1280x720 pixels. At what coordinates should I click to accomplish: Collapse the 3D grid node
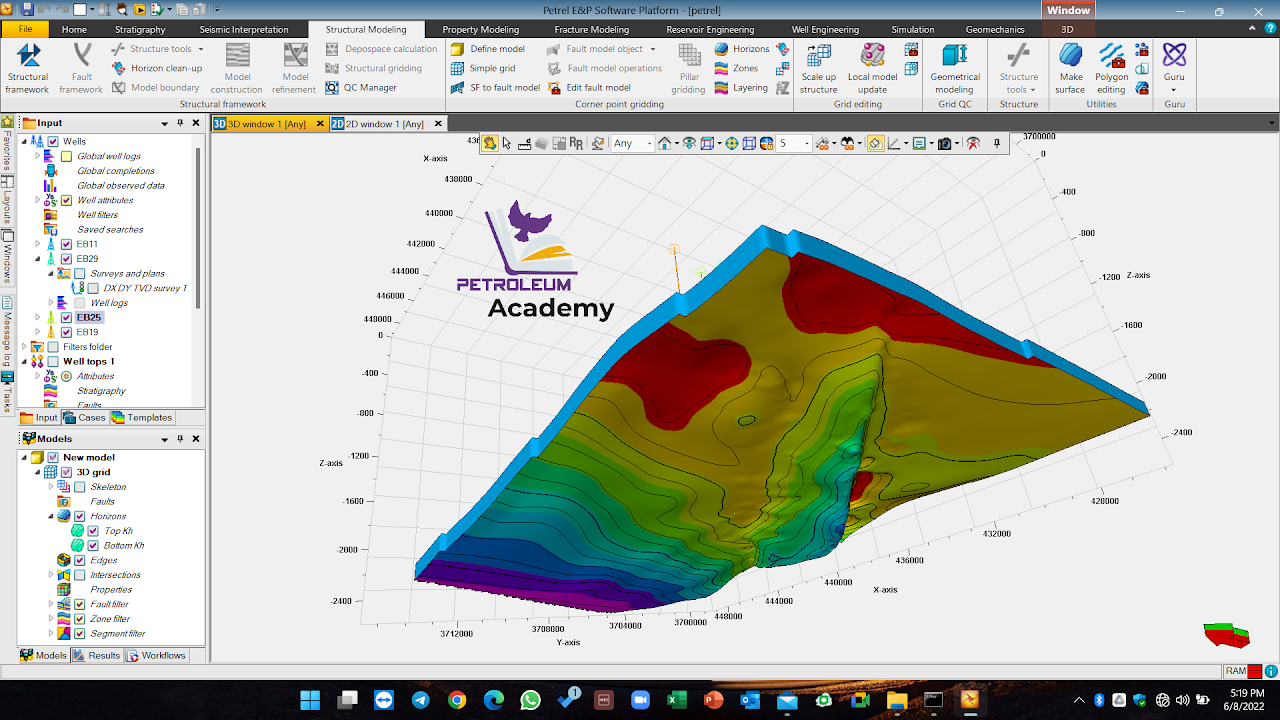click(38, 472)
